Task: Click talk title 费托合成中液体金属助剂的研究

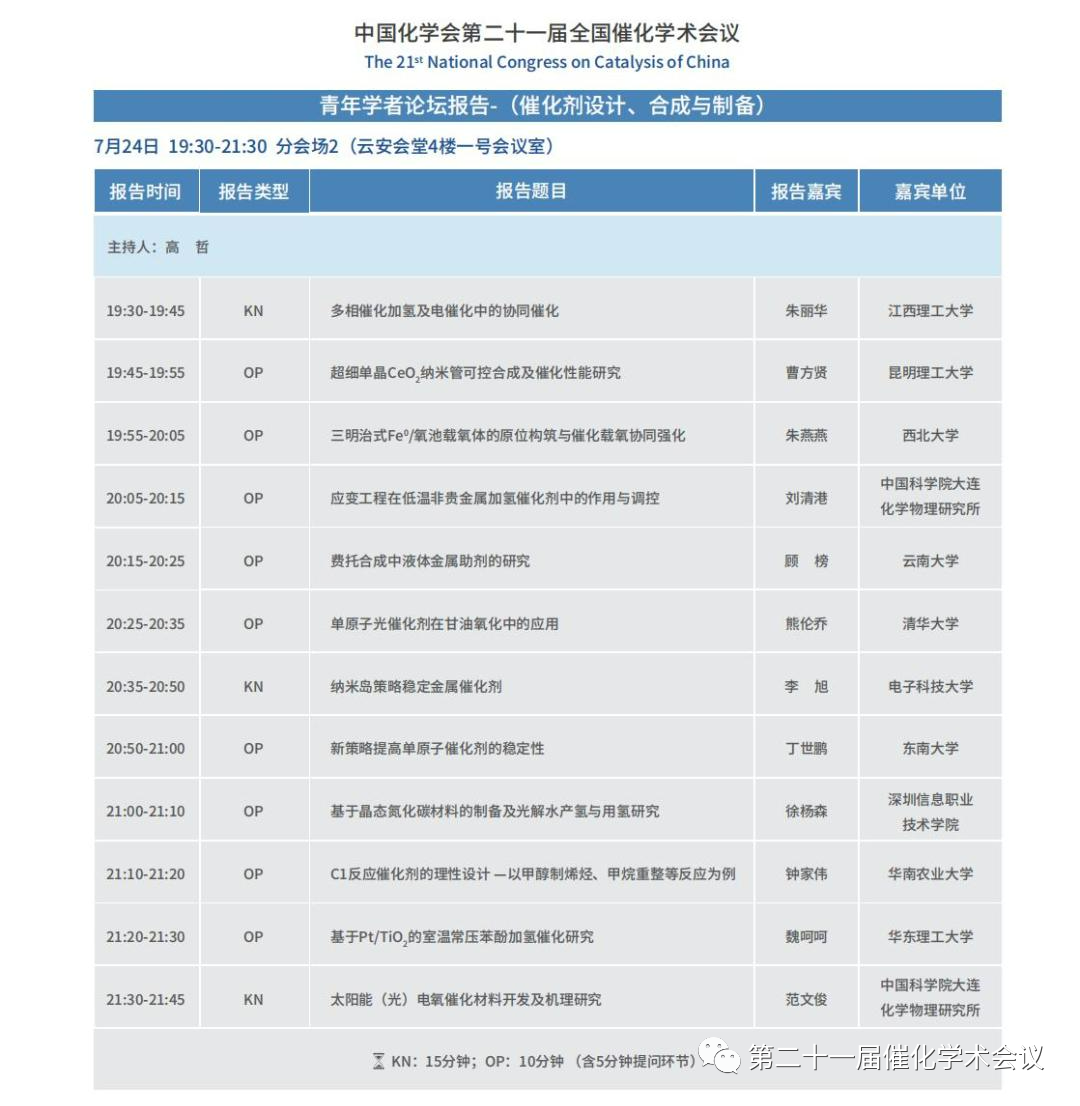Action: click(x=430, y=561)
